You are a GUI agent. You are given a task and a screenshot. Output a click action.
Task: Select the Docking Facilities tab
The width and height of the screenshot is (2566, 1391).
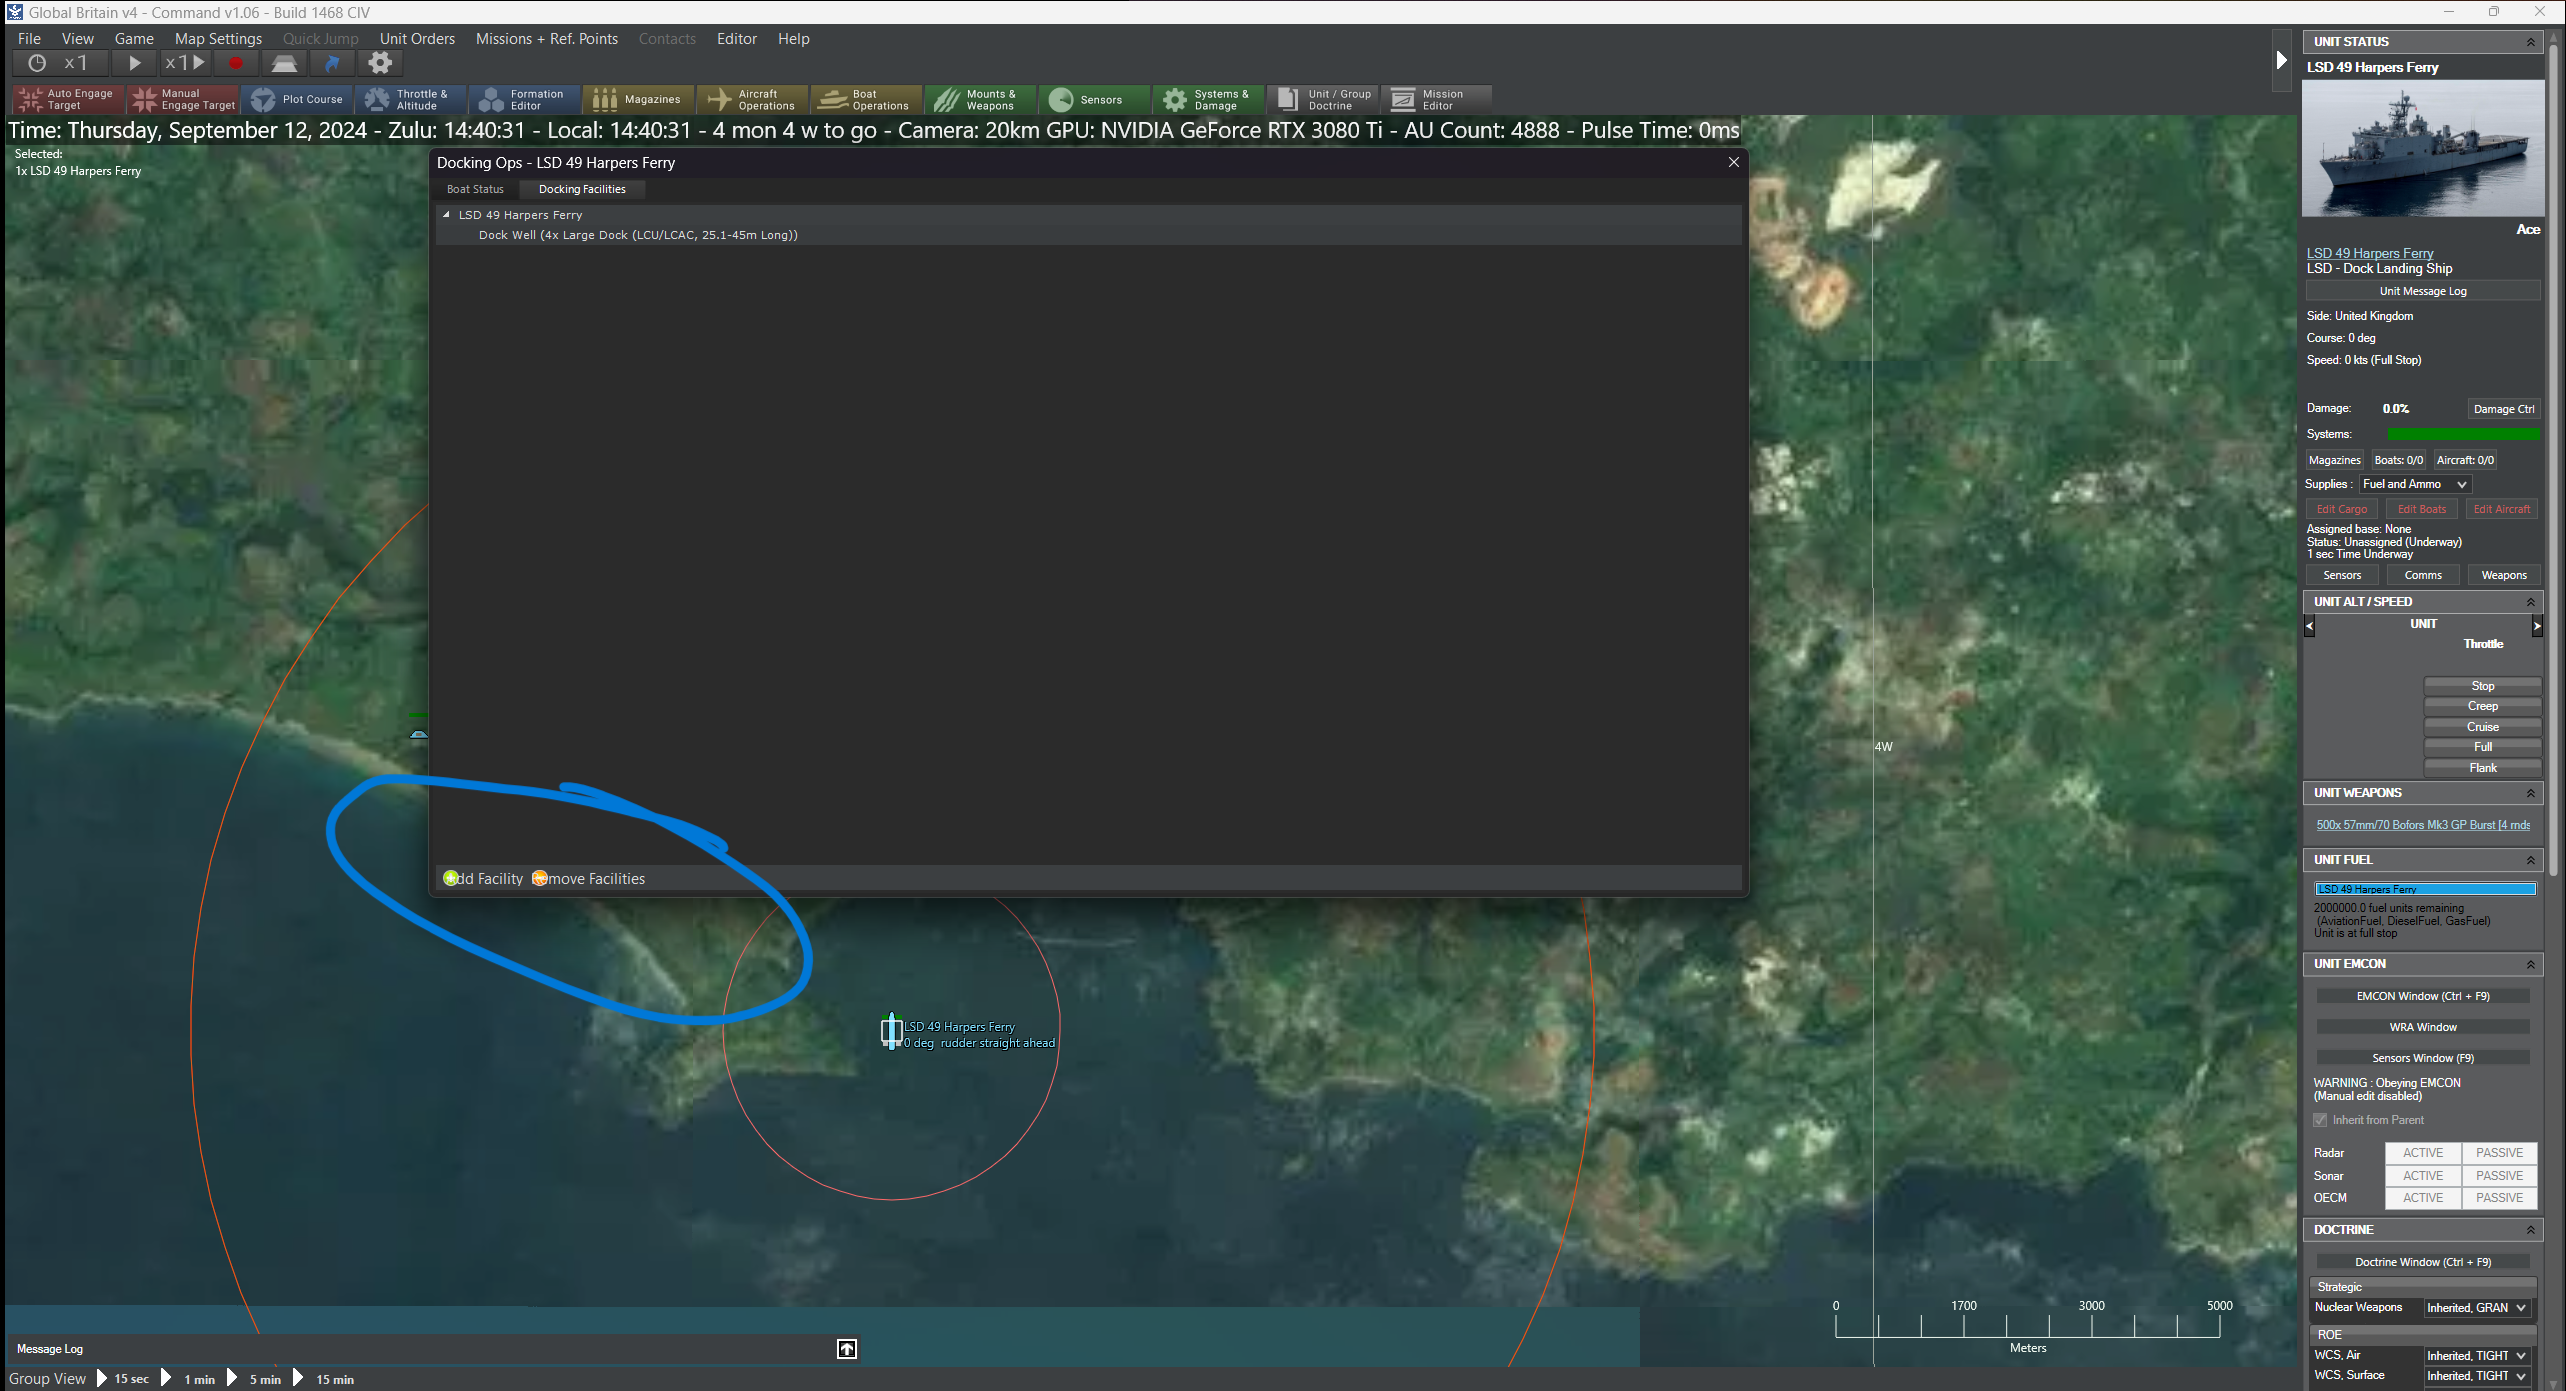[582, 189]
